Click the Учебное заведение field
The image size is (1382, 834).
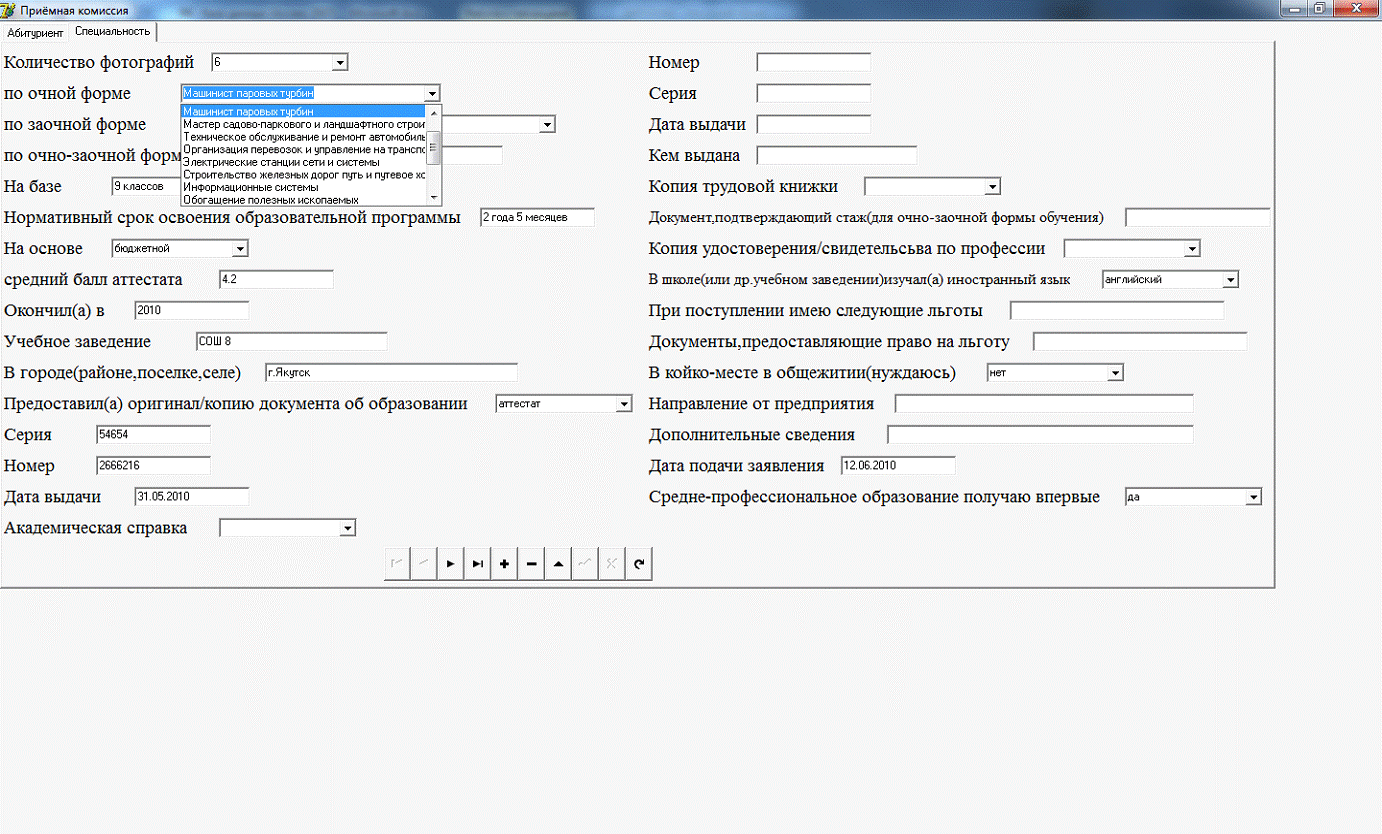[291, 342]
